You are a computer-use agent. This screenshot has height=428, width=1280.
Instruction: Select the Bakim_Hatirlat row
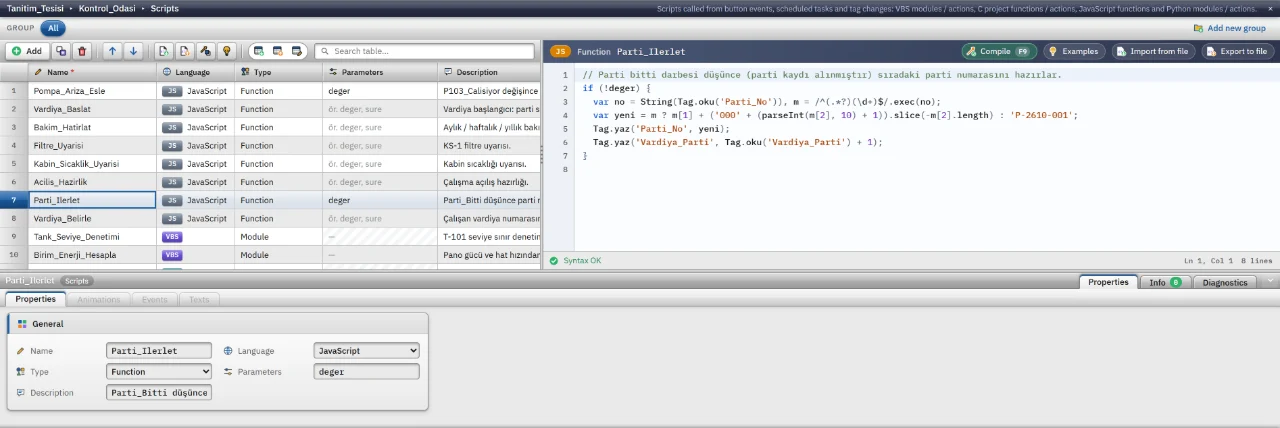pos(270,127)
